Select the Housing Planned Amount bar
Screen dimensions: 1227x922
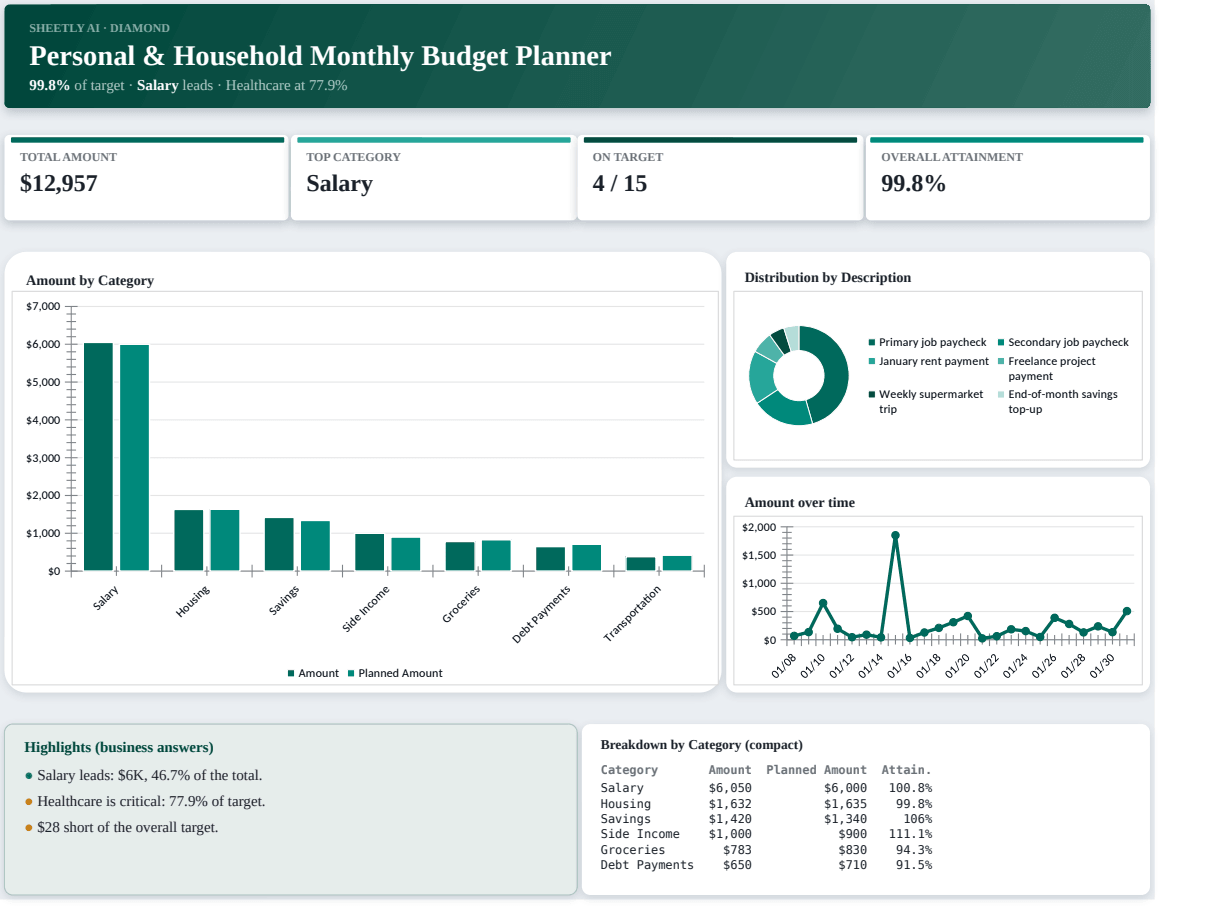coord(224,540)
